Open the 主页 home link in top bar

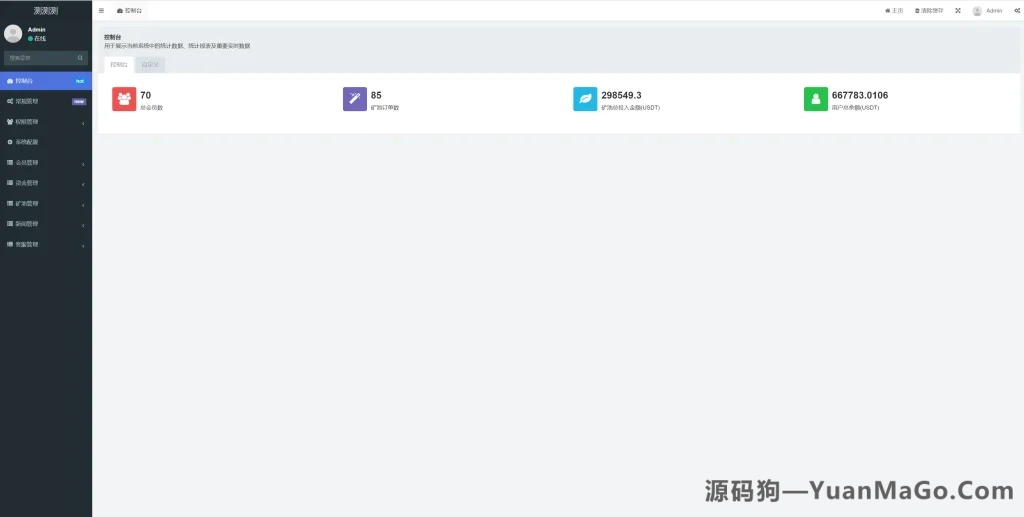point(894,10)
